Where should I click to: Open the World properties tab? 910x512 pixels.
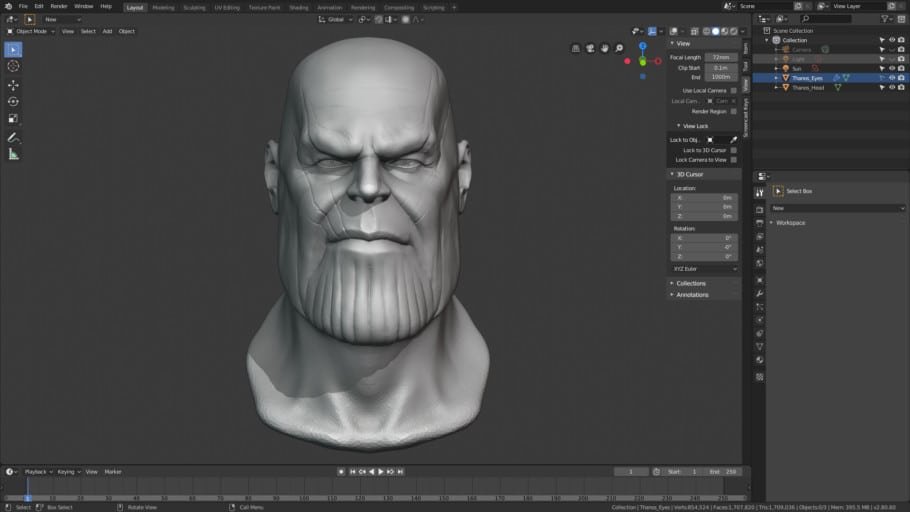760,263
